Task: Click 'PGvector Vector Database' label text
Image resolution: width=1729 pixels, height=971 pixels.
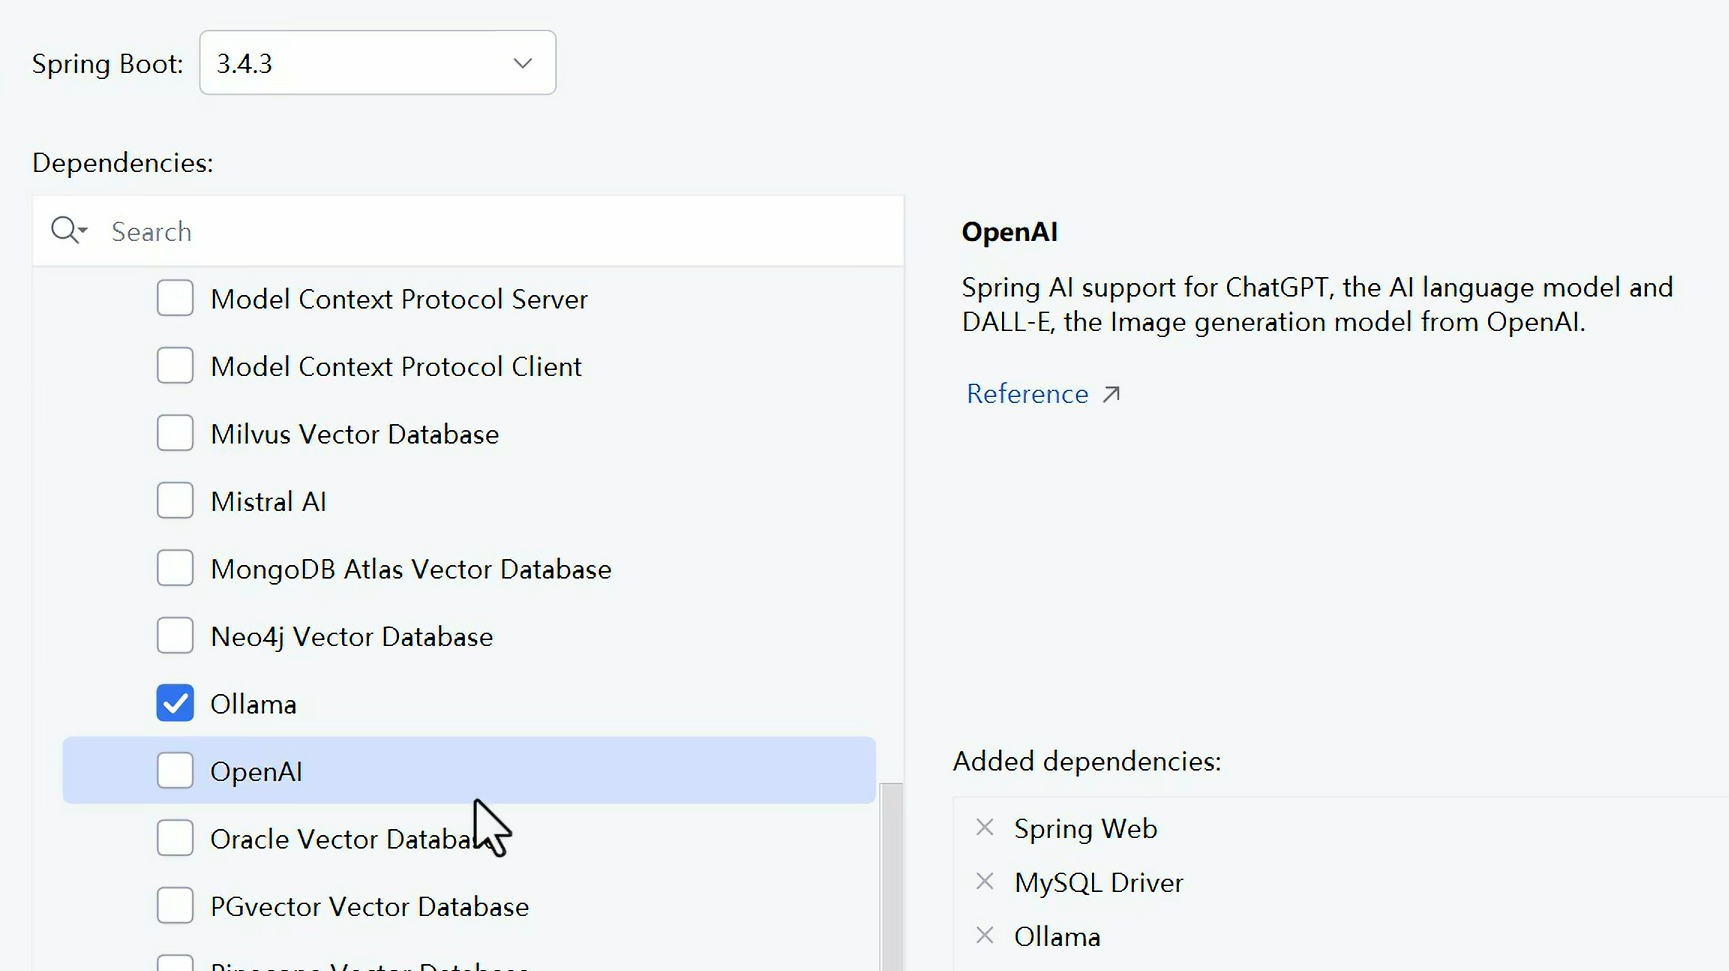Action: pos(369,907)
